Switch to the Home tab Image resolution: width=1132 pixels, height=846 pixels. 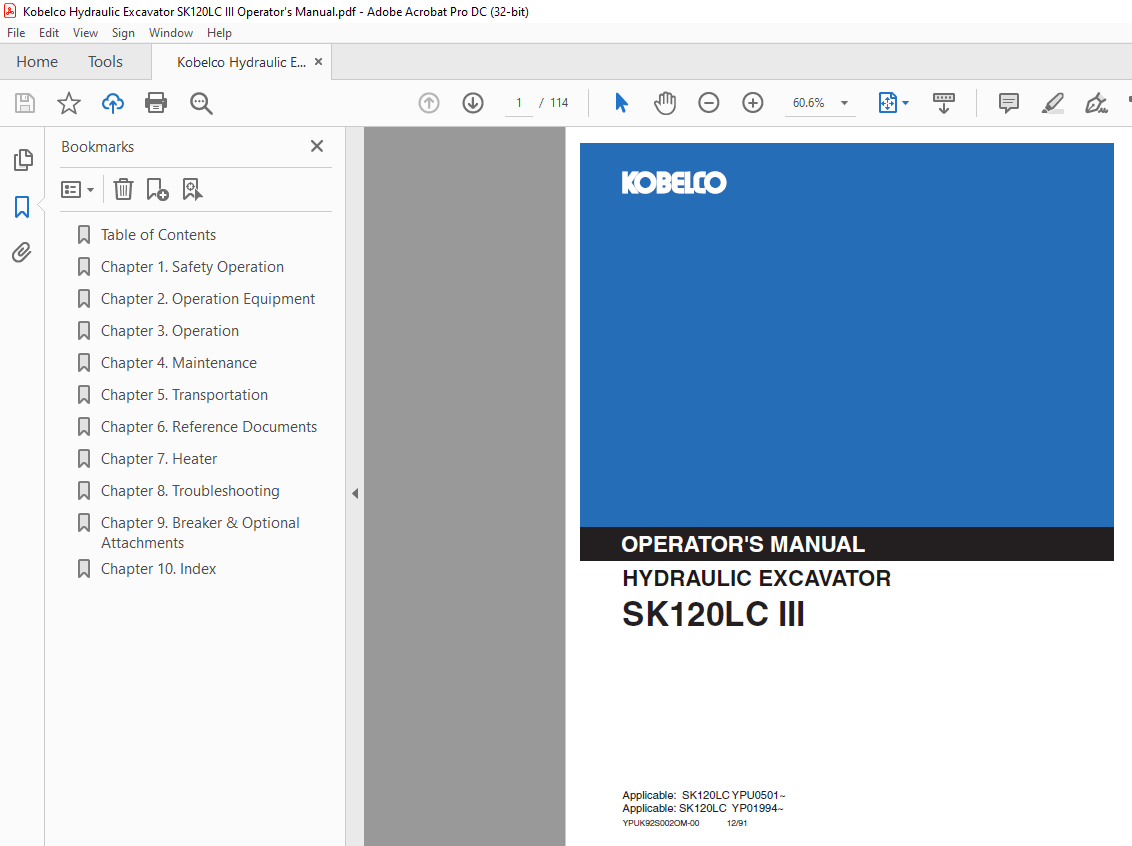[x=37, y=62]
